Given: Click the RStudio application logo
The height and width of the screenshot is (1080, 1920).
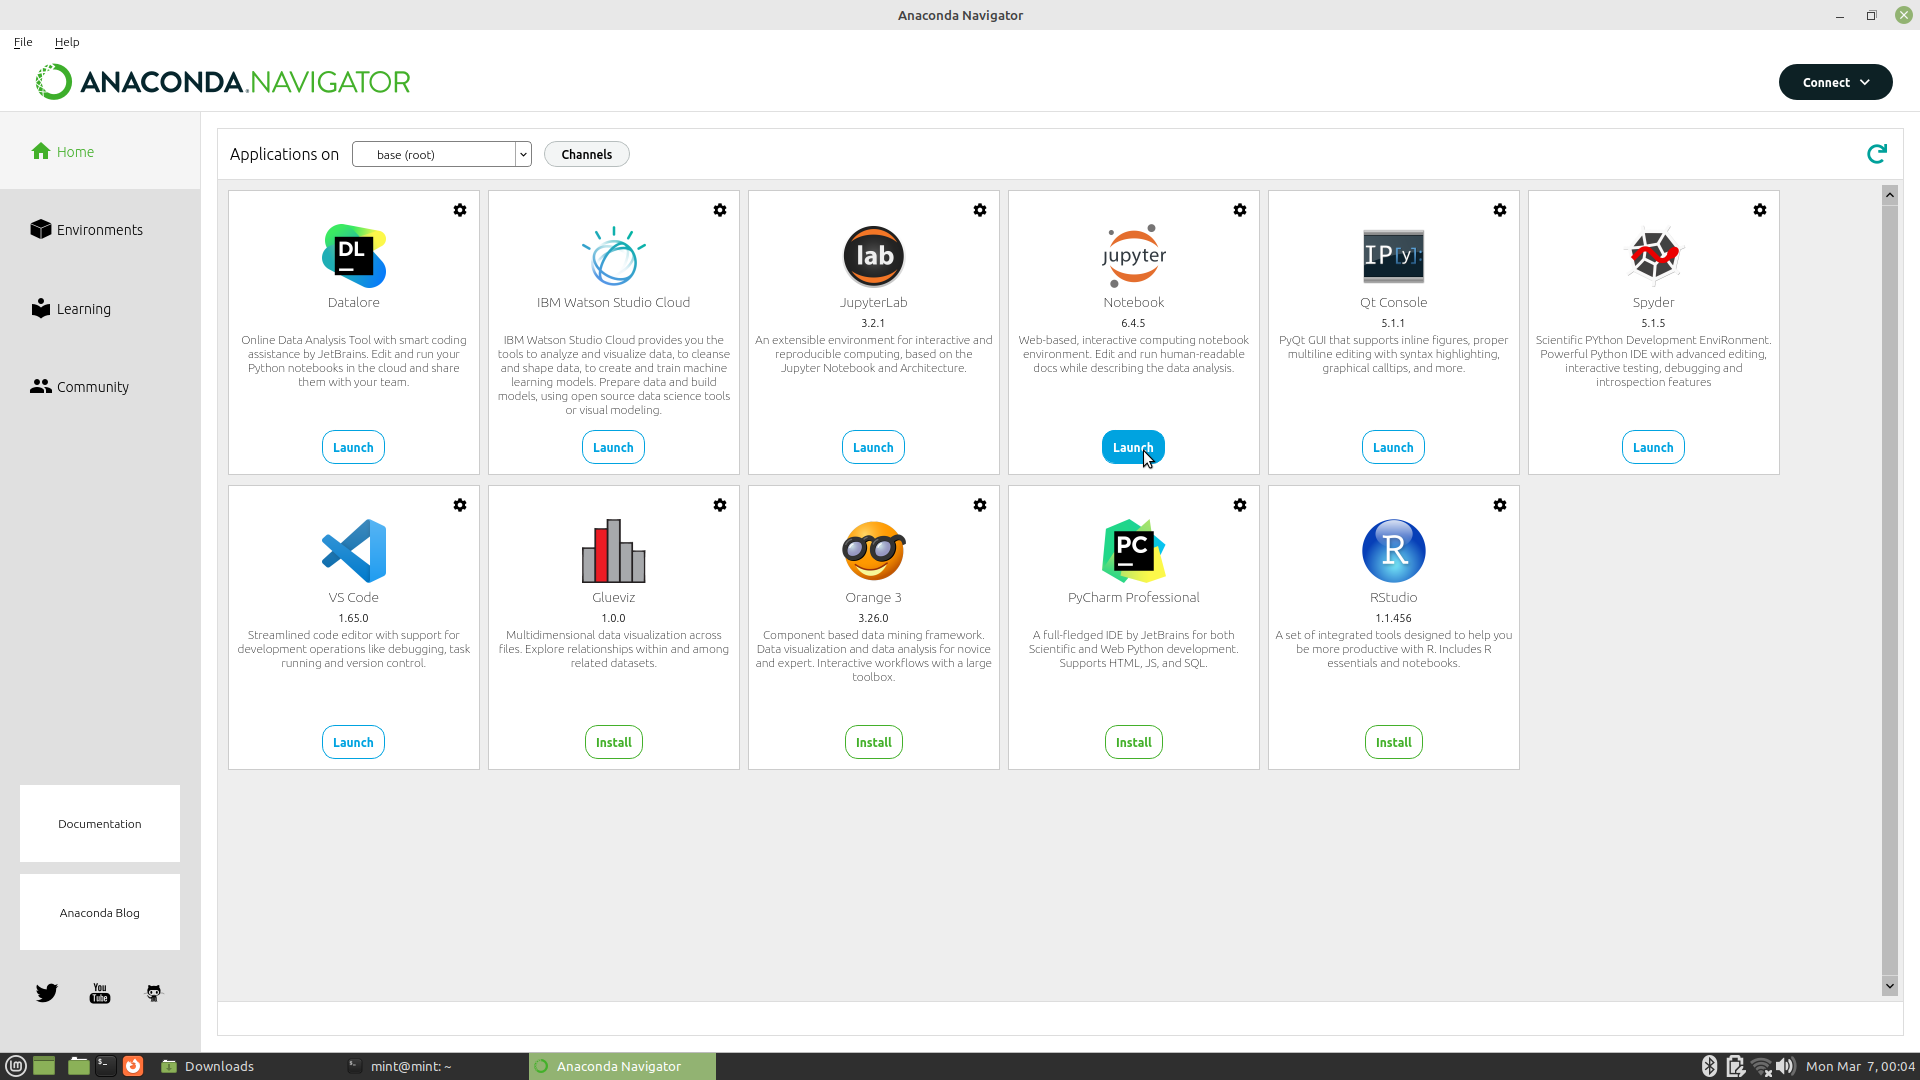Looking at the screenshot, I should [x=1393, y=551].
